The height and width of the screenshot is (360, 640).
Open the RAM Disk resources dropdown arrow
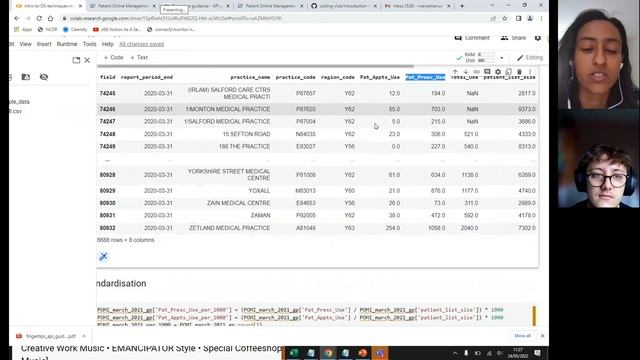502,58
